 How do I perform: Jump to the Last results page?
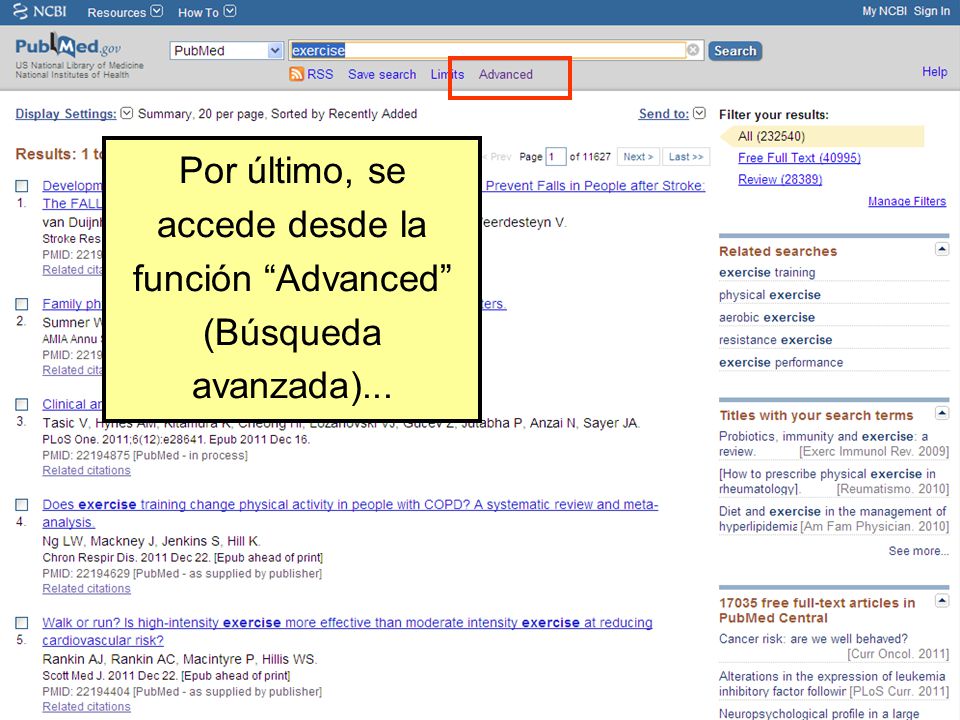click(x=686, y=157)
